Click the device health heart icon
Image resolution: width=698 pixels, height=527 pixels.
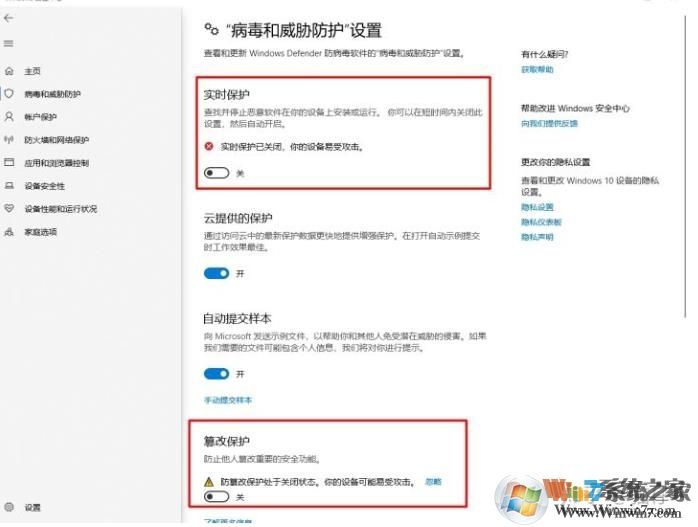9,208
